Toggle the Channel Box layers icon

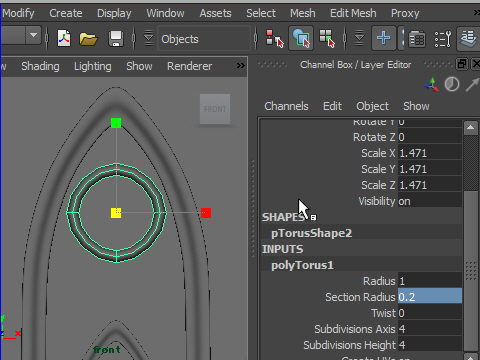[468, 38]
